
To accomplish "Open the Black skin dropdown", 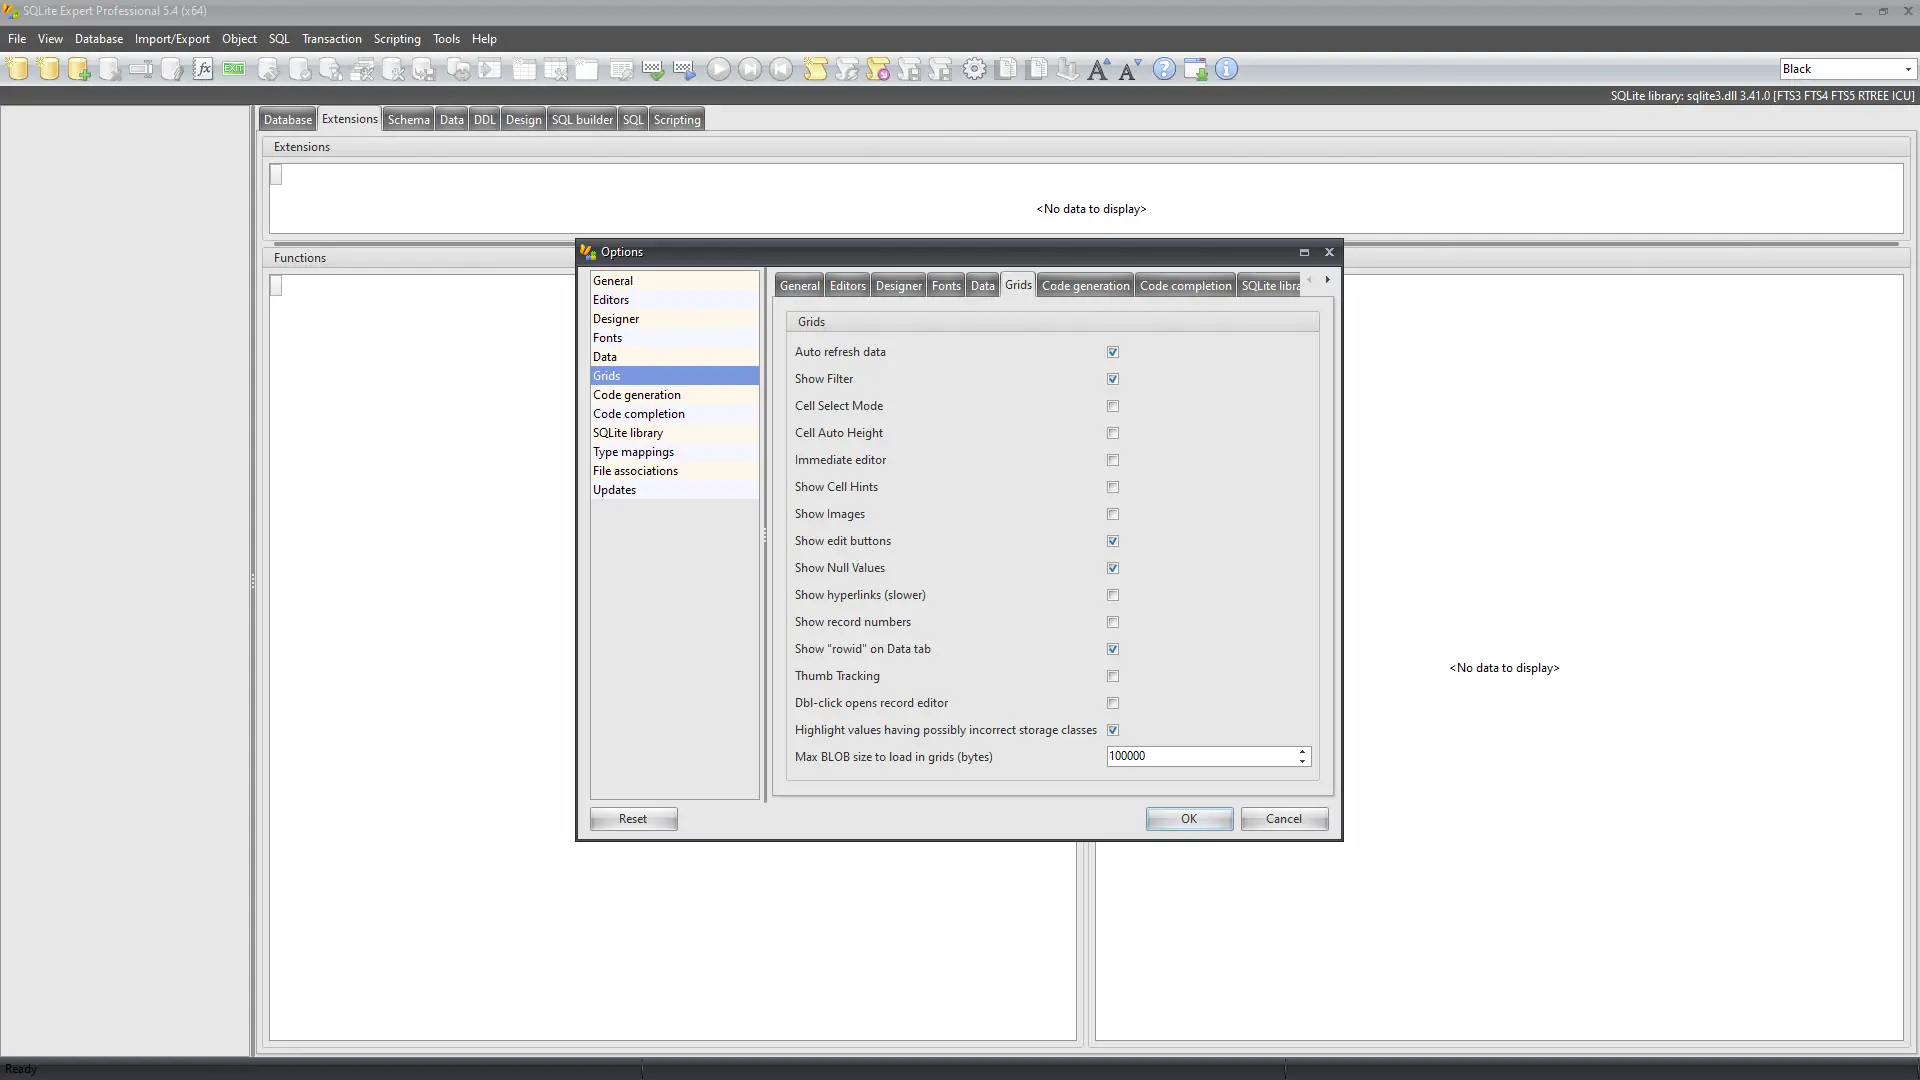I will [1907, 69].
